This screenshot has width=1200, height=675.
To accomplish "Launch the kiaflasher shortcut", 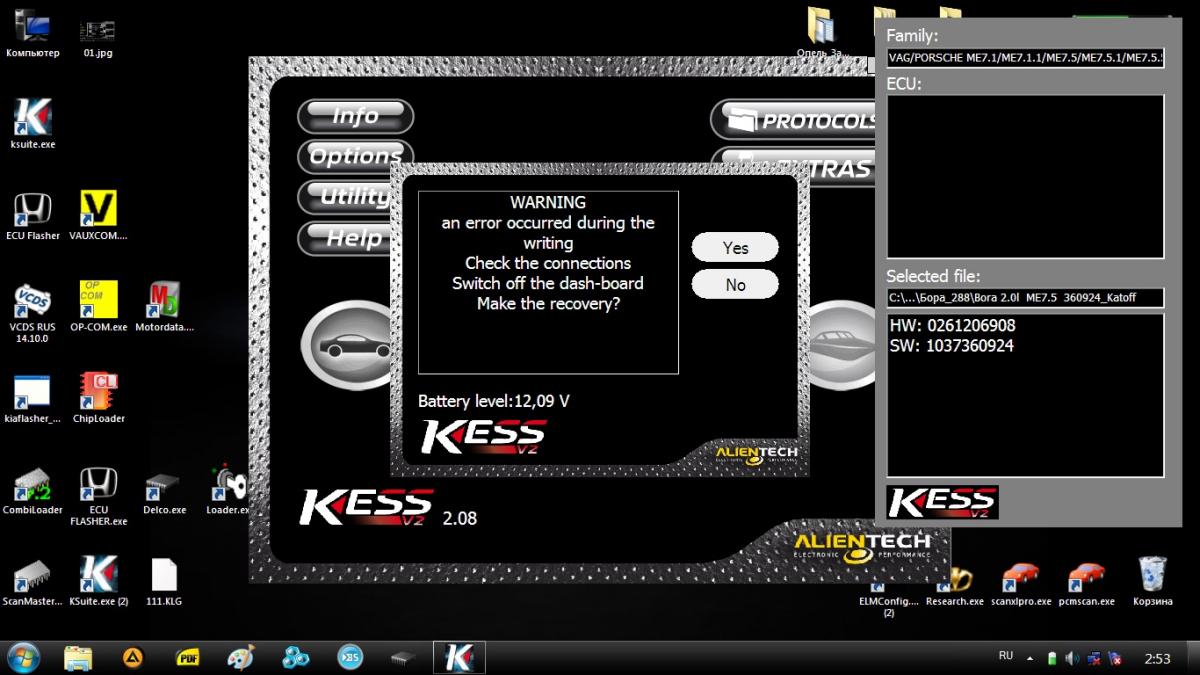I will point(32,398).
